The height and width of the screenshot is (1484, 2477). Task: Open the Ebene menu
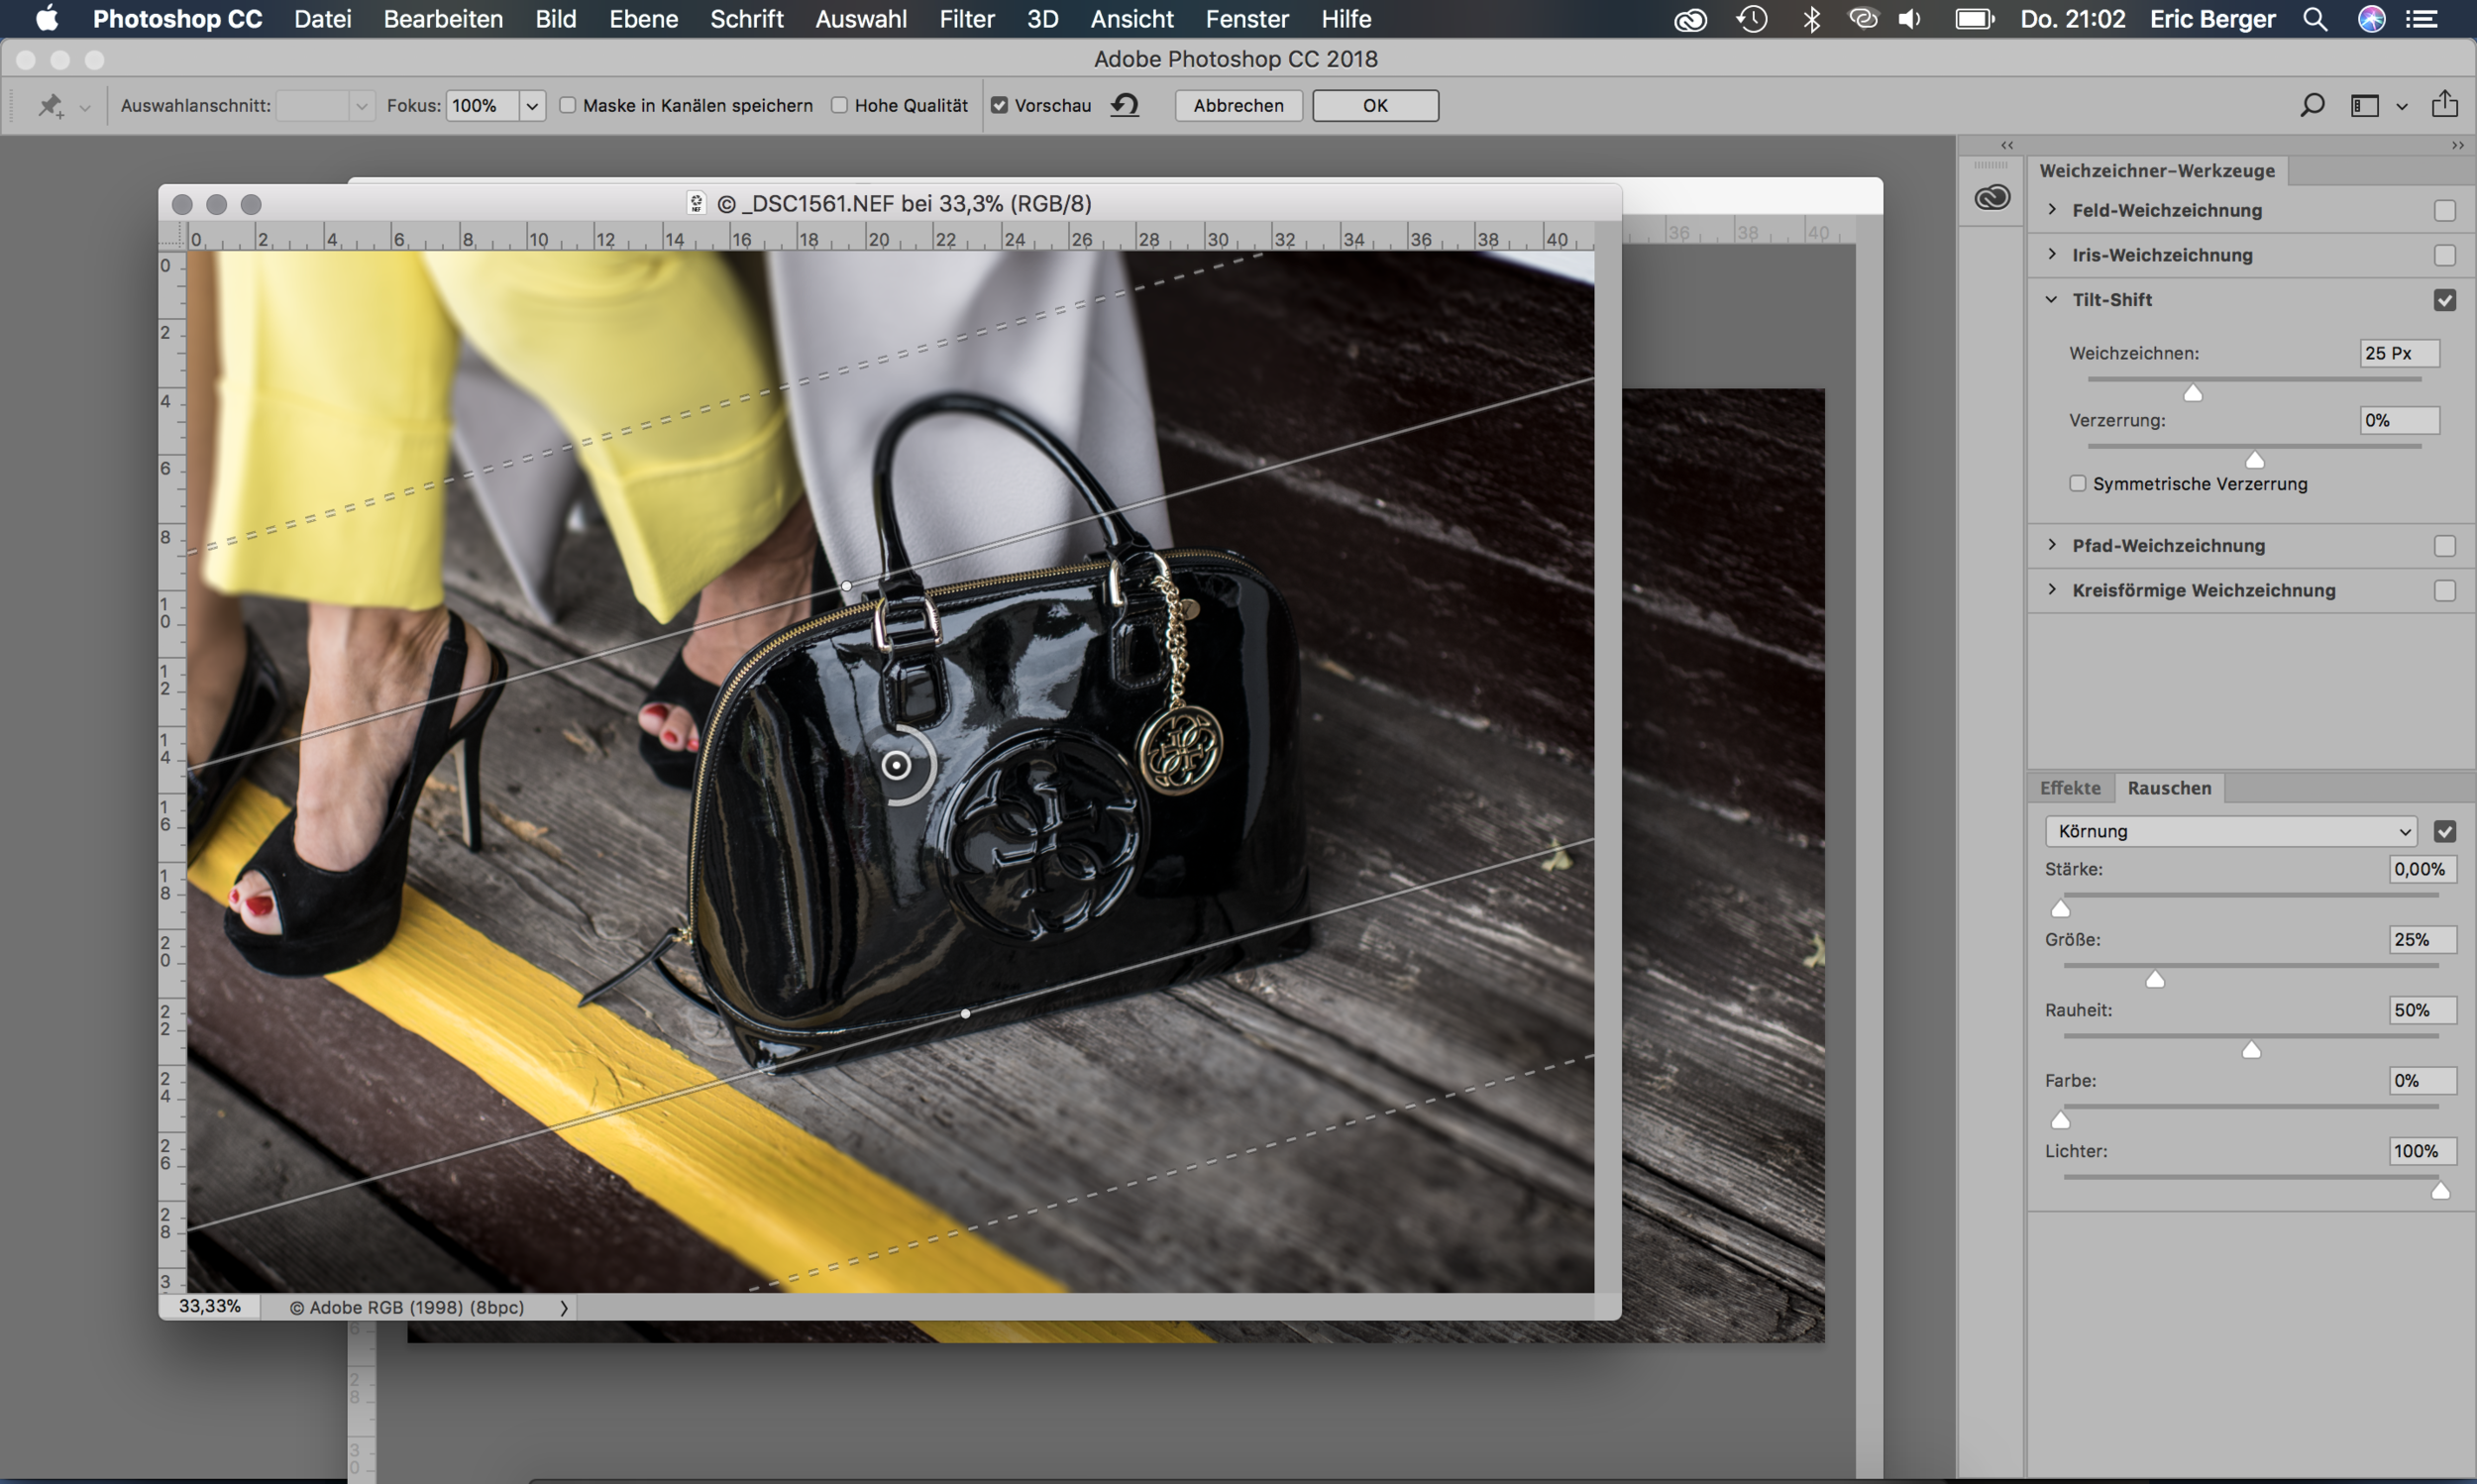point(644,19)
